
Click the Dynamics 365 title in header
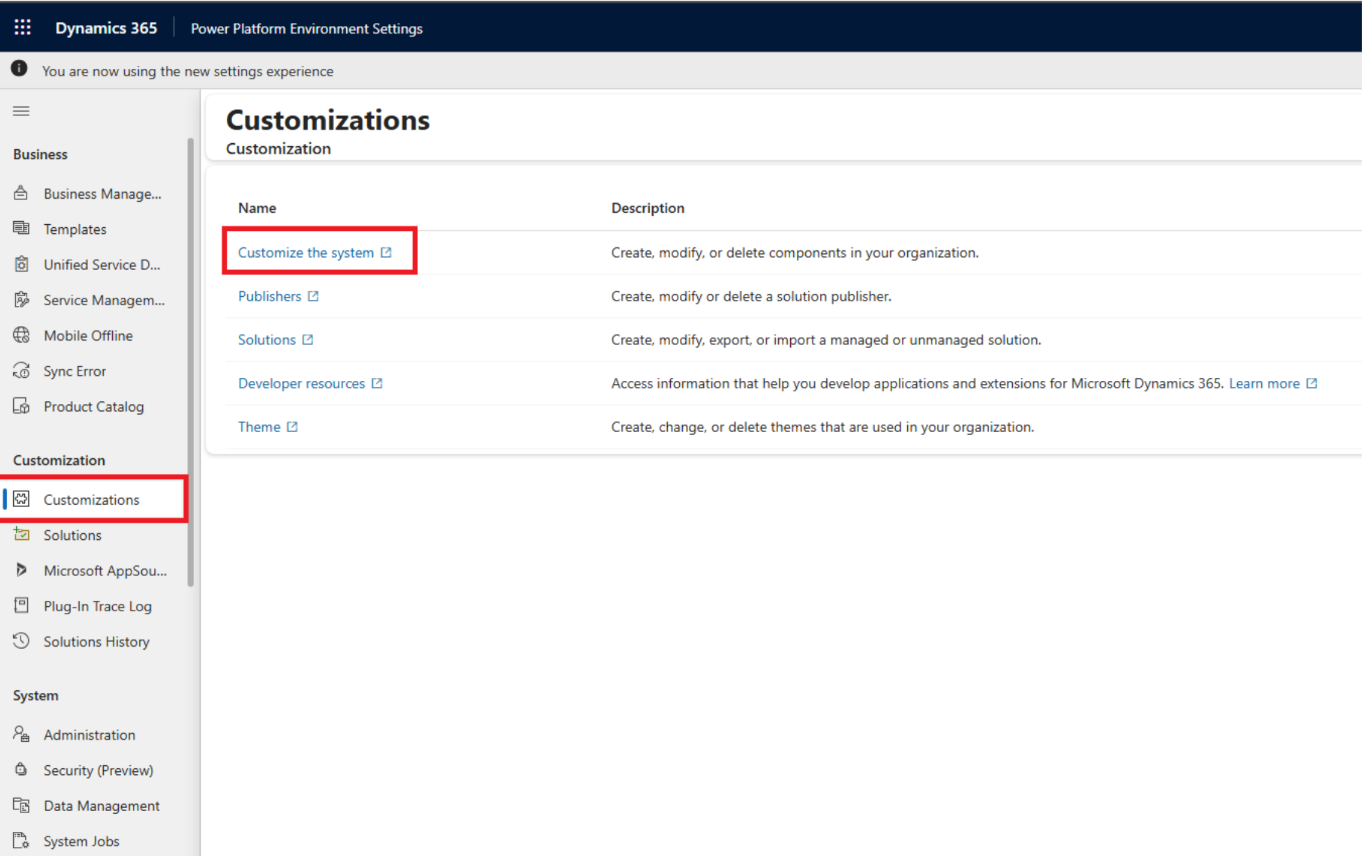106,28
